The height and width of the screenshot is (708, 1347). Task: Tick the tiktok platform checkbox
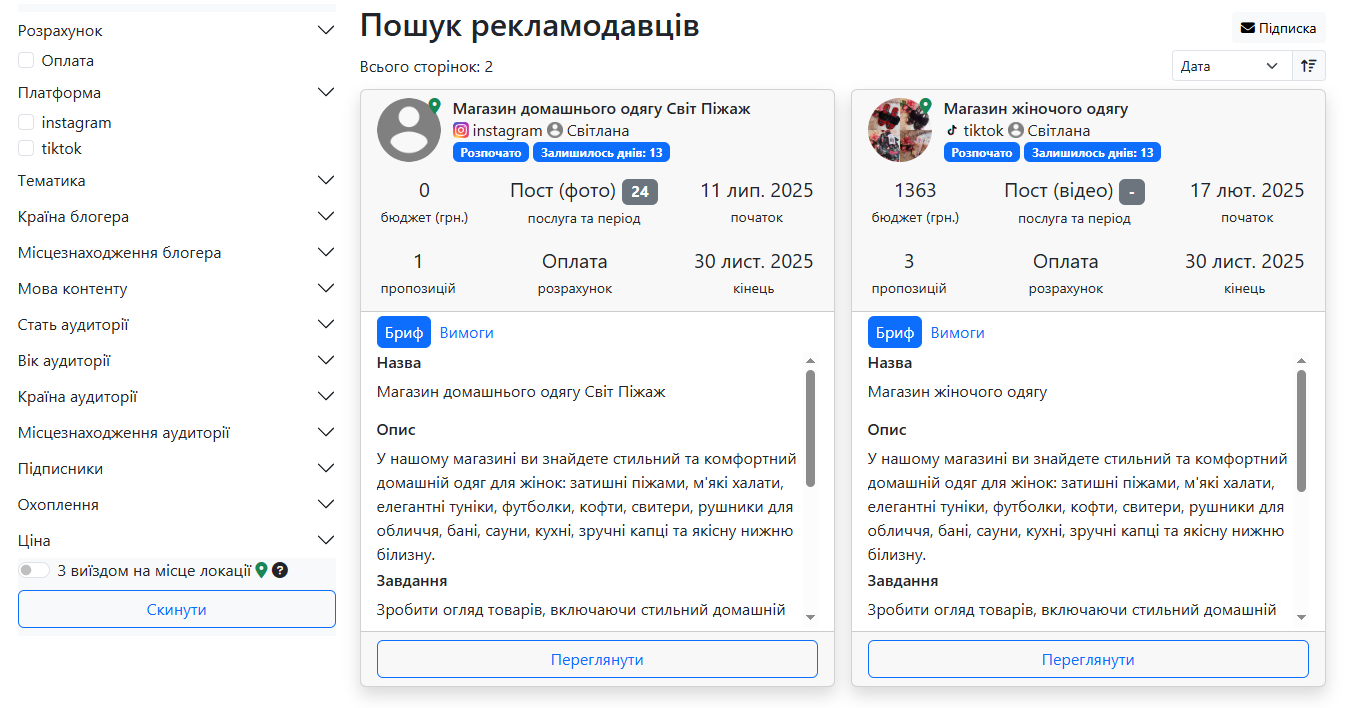point(26,148)
